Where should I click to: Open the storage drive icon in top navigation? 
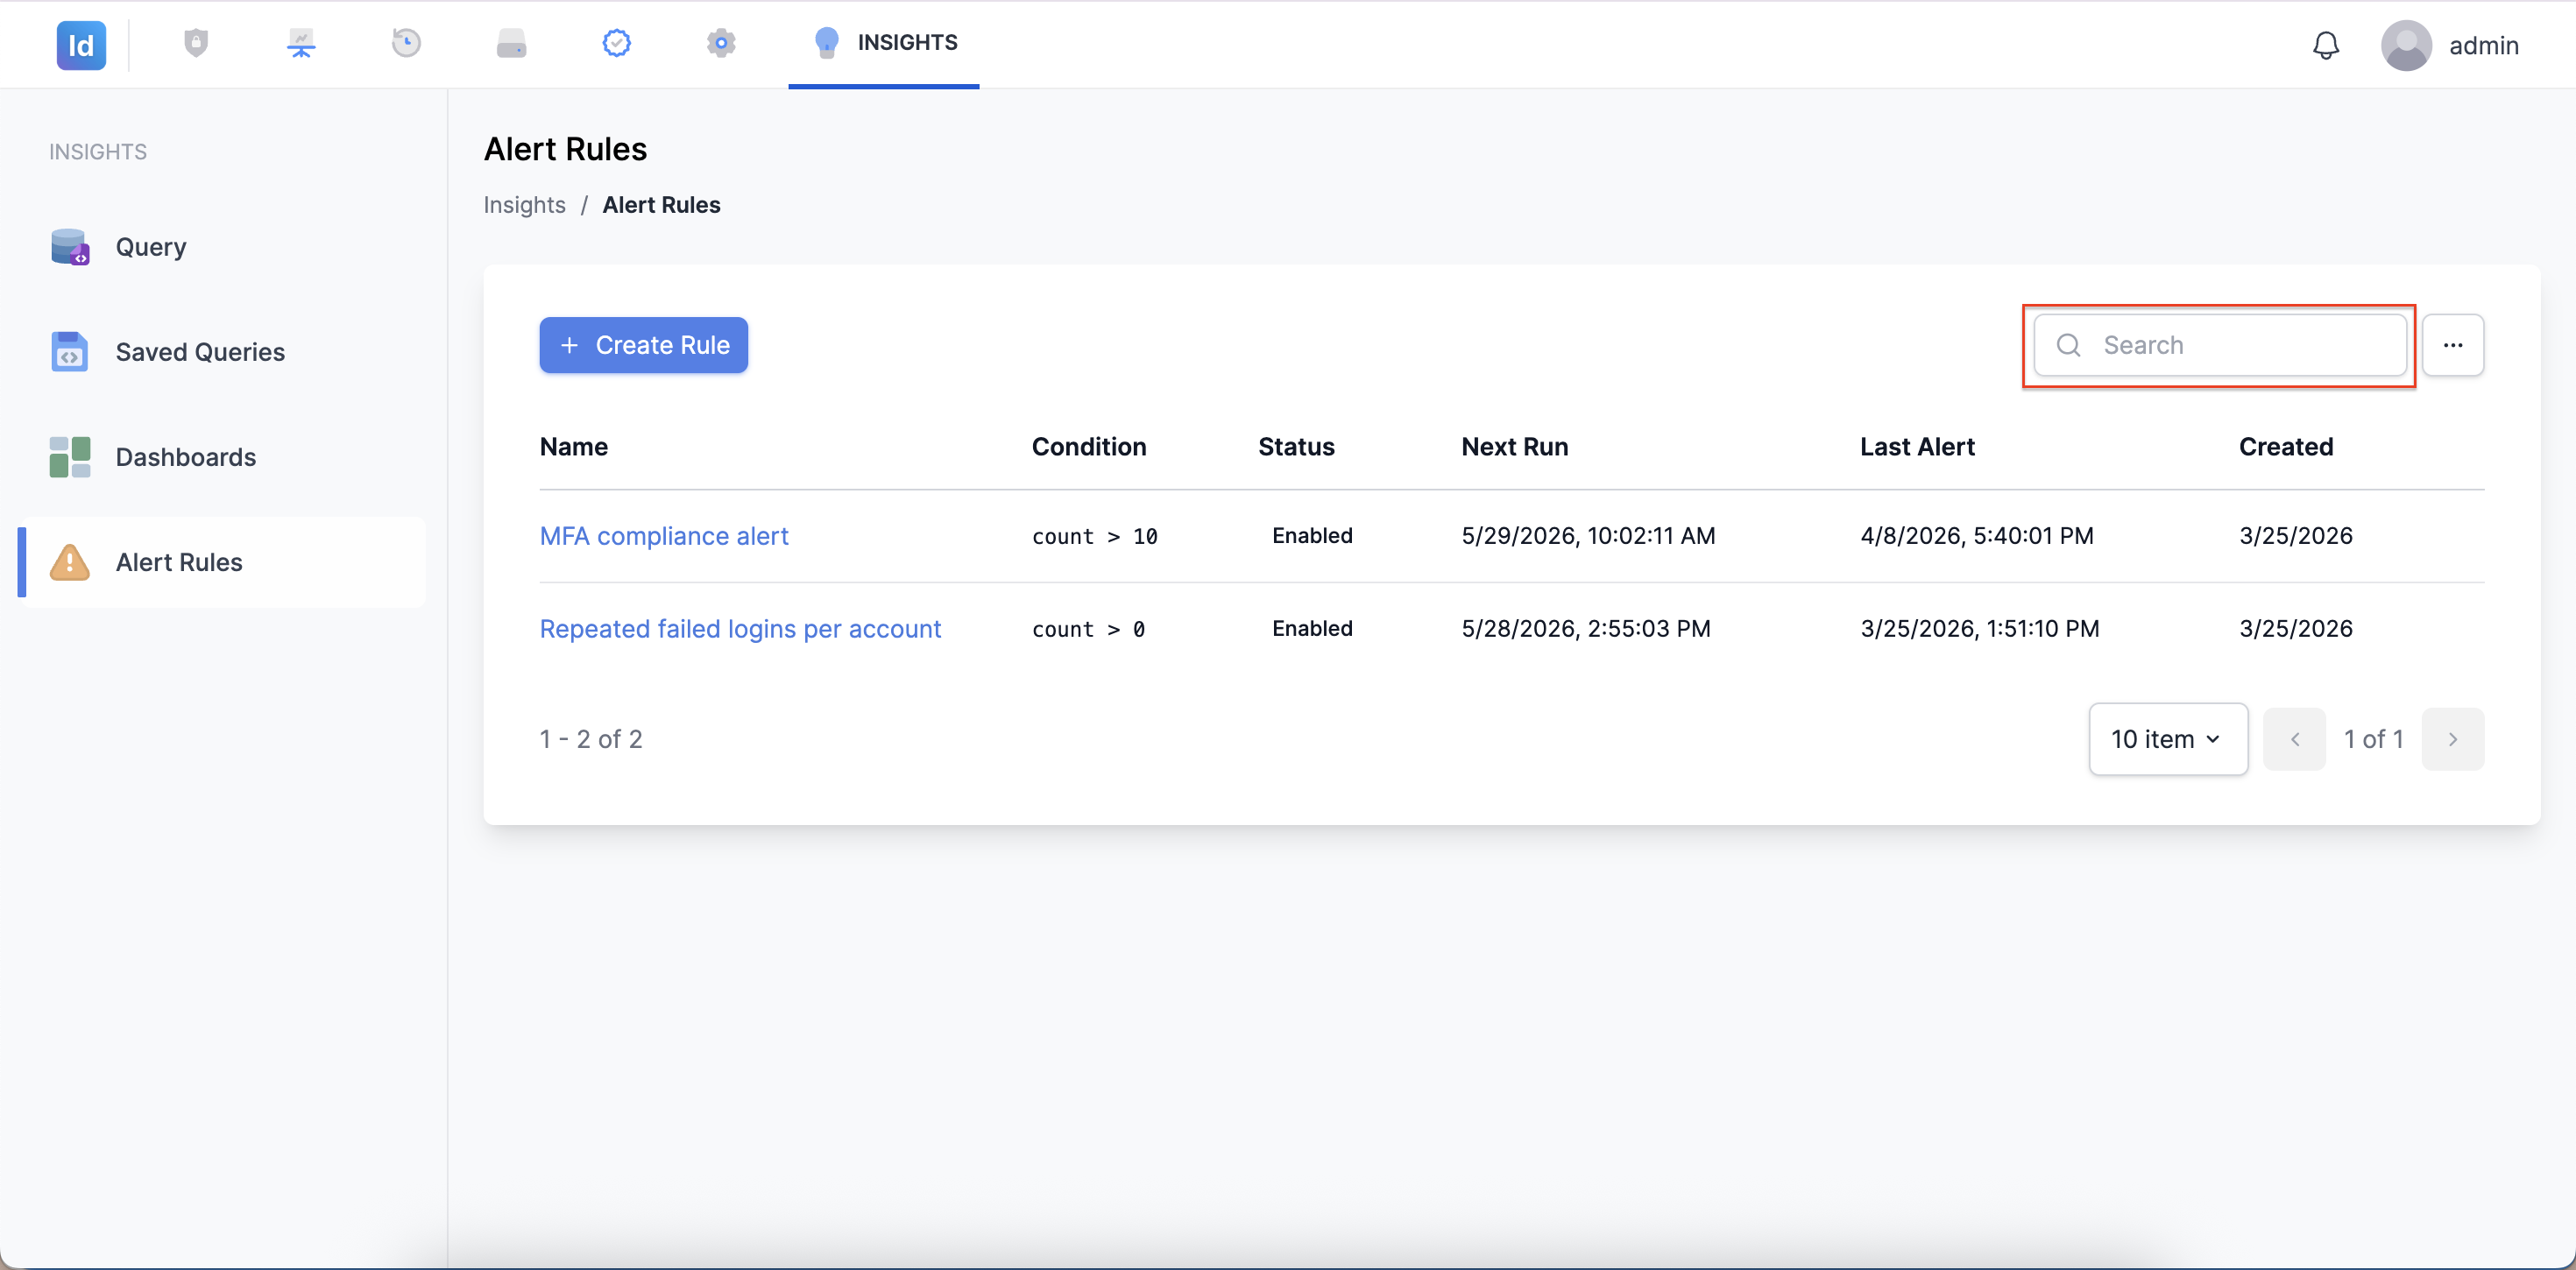click(511, 43)
